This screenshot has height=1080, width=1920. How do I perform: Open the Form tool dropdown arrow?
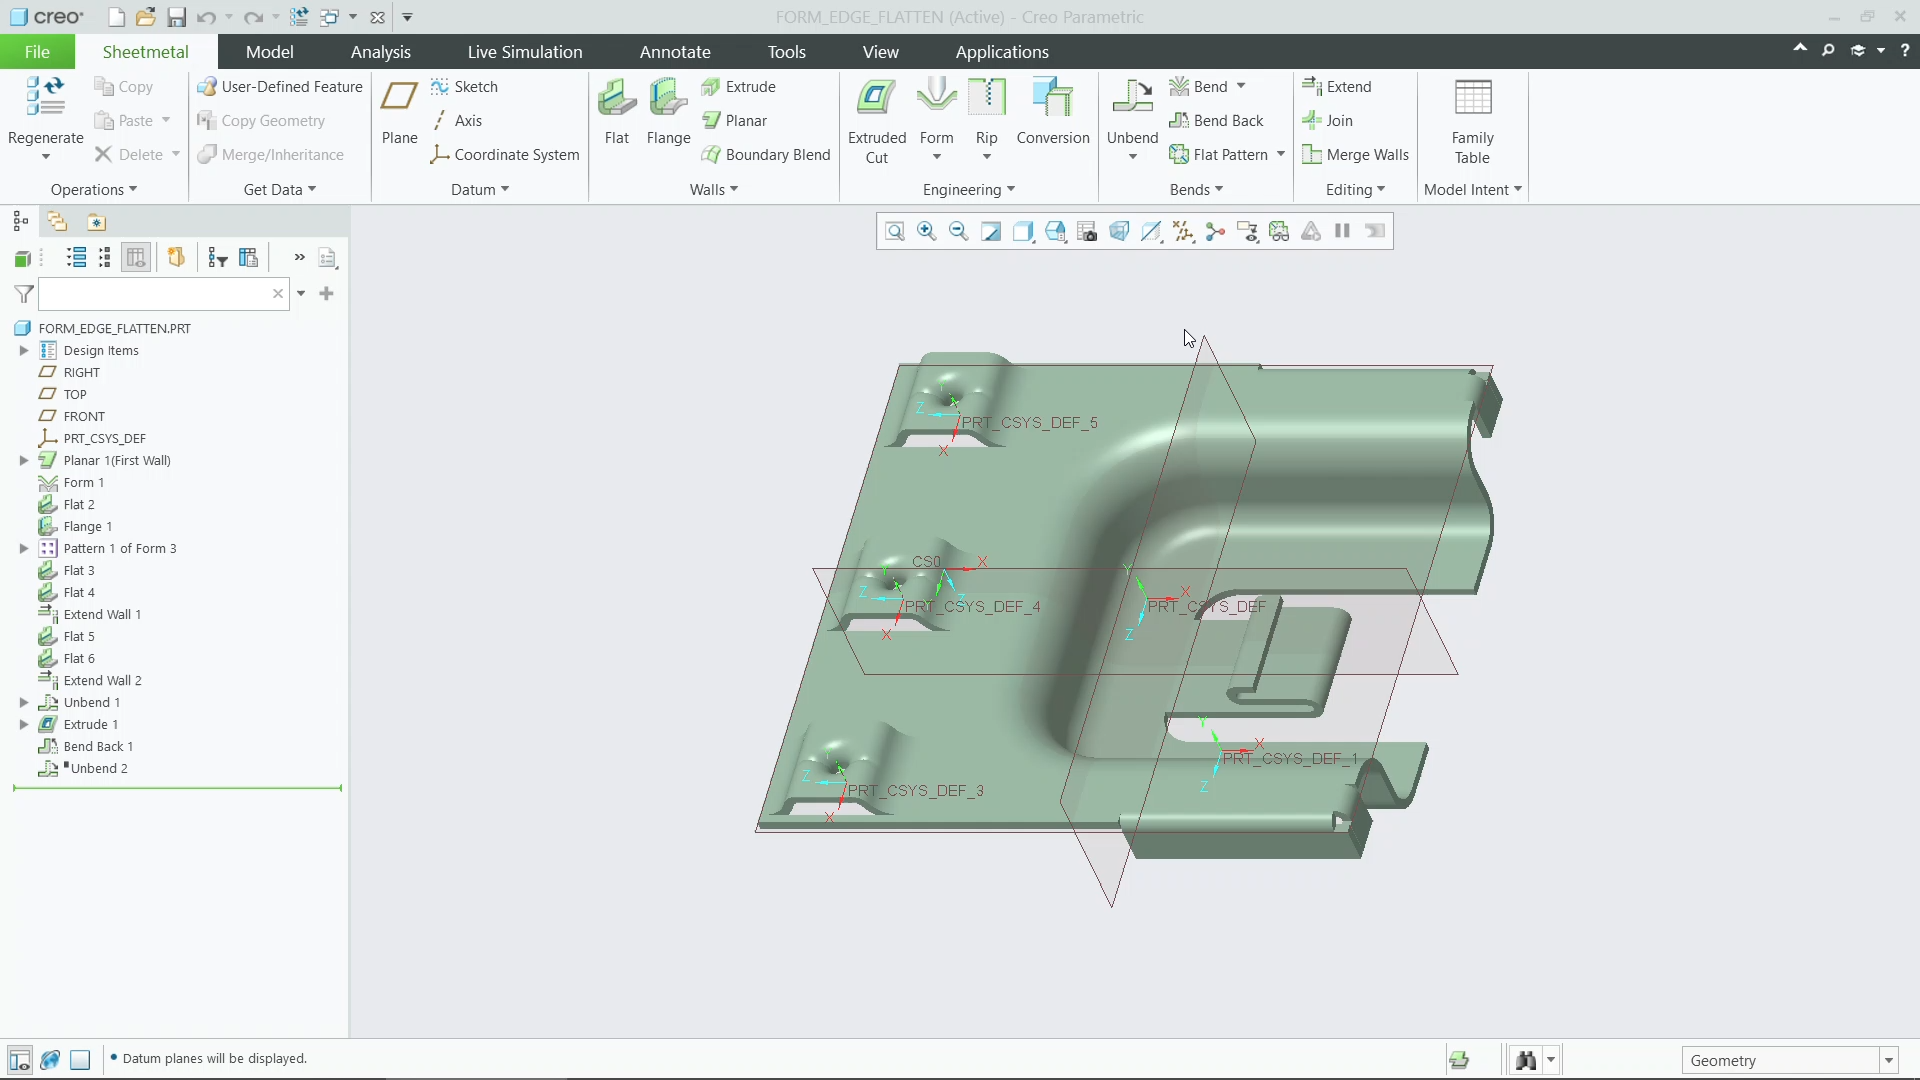click(937, 157)
